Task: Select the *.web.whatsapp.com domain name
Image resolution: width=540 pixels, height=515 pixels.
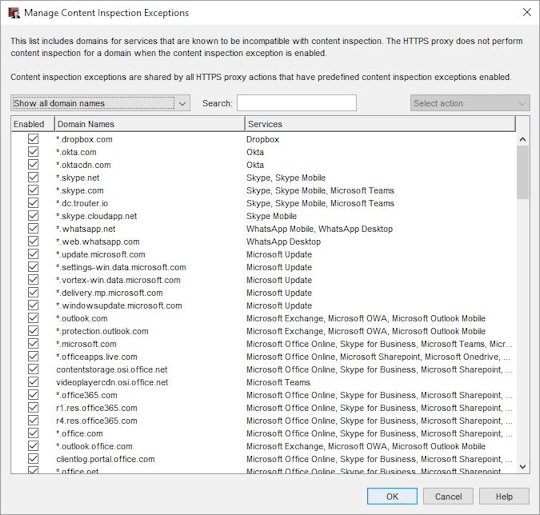Action: [98, 241]
